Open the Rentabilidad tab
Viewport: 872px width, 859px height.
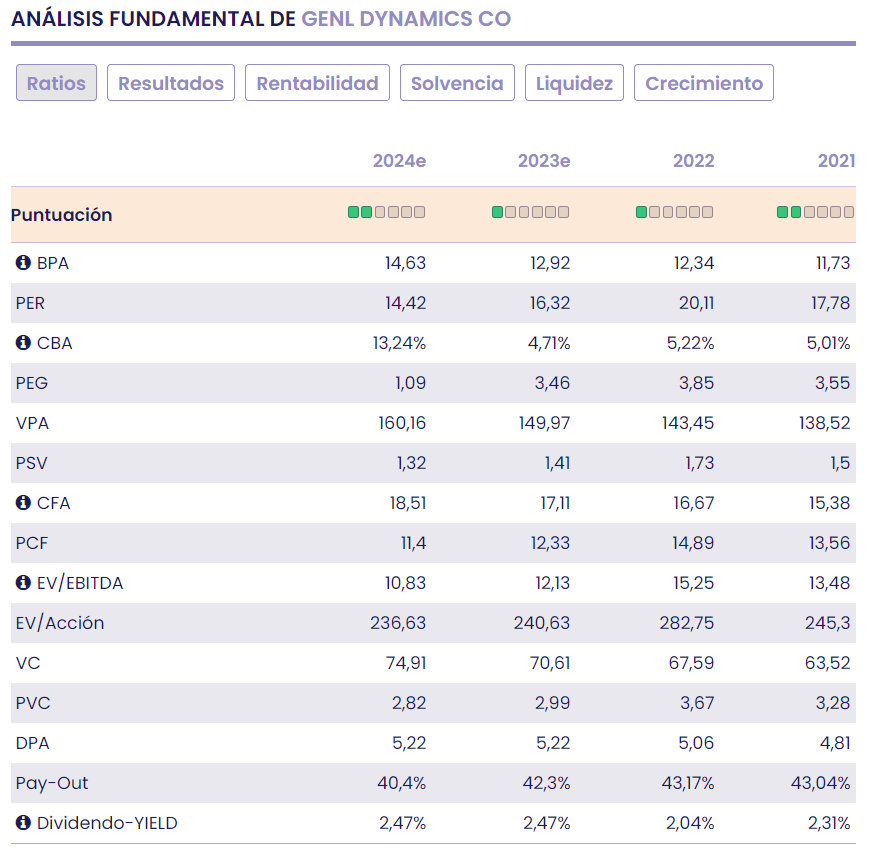tap(317, 83)
